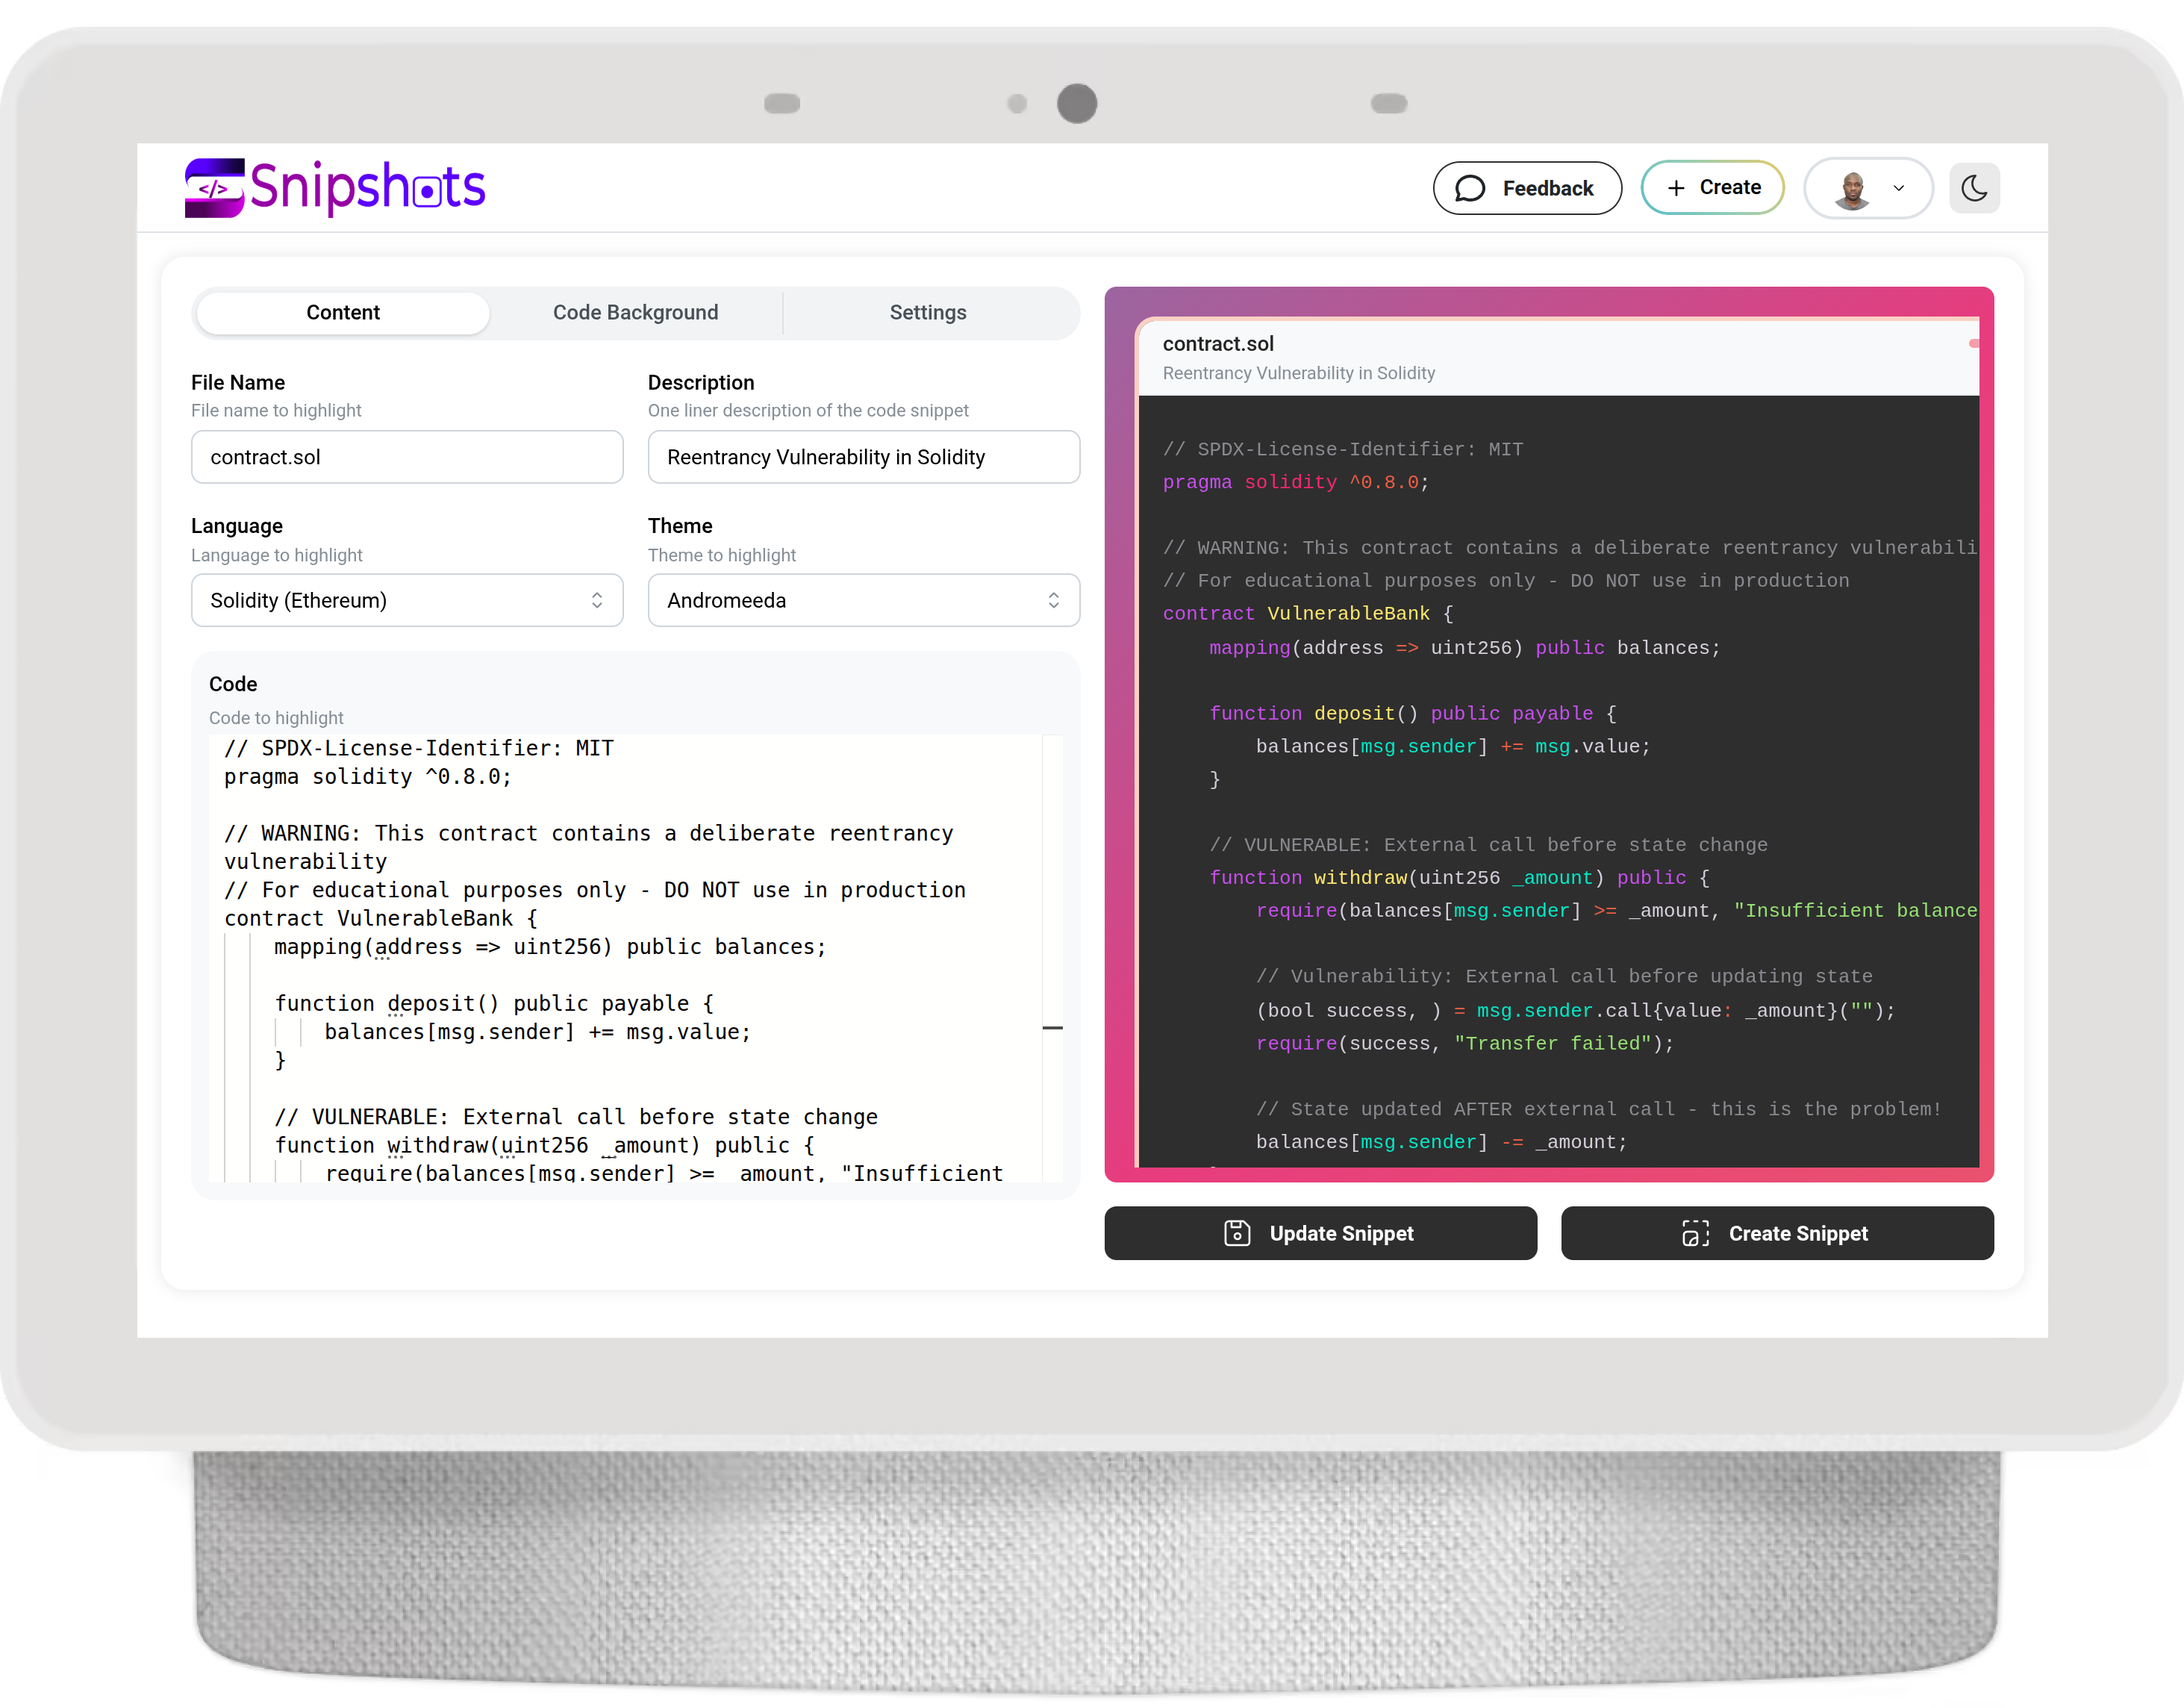Screen dimensions: 2184x1708
Task: Click the plus icon on the Create button
Action: 1676,187
